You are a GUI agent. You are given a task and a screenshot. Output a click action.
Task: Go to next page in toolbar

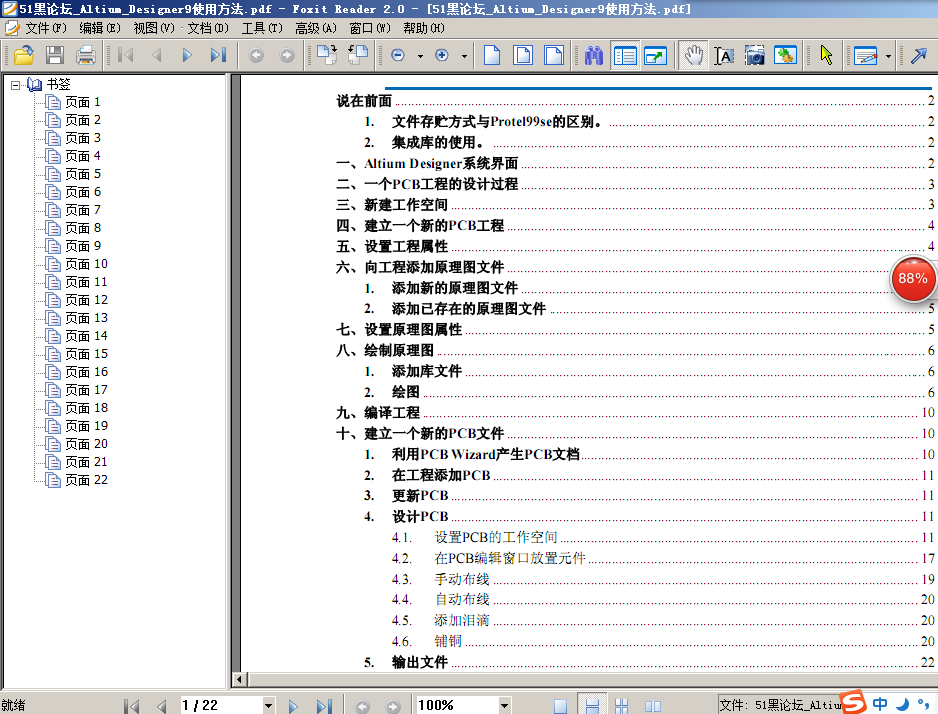pyautogui.click(x=187, y=56)
